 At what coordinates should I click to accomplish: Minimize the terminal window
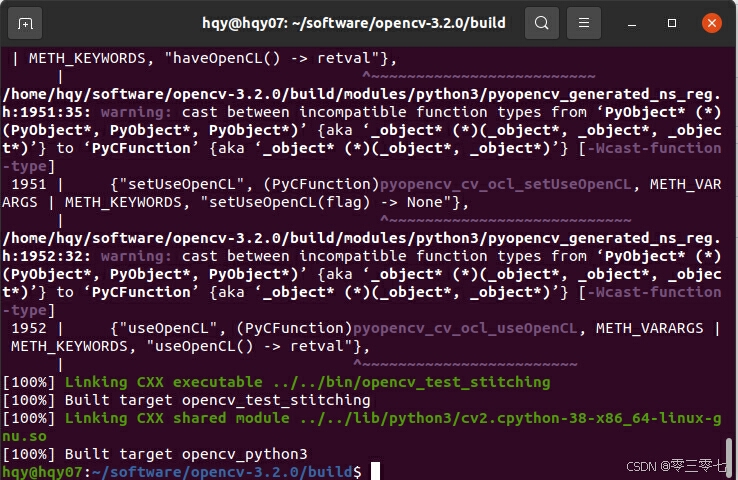(x=632, y=24)
